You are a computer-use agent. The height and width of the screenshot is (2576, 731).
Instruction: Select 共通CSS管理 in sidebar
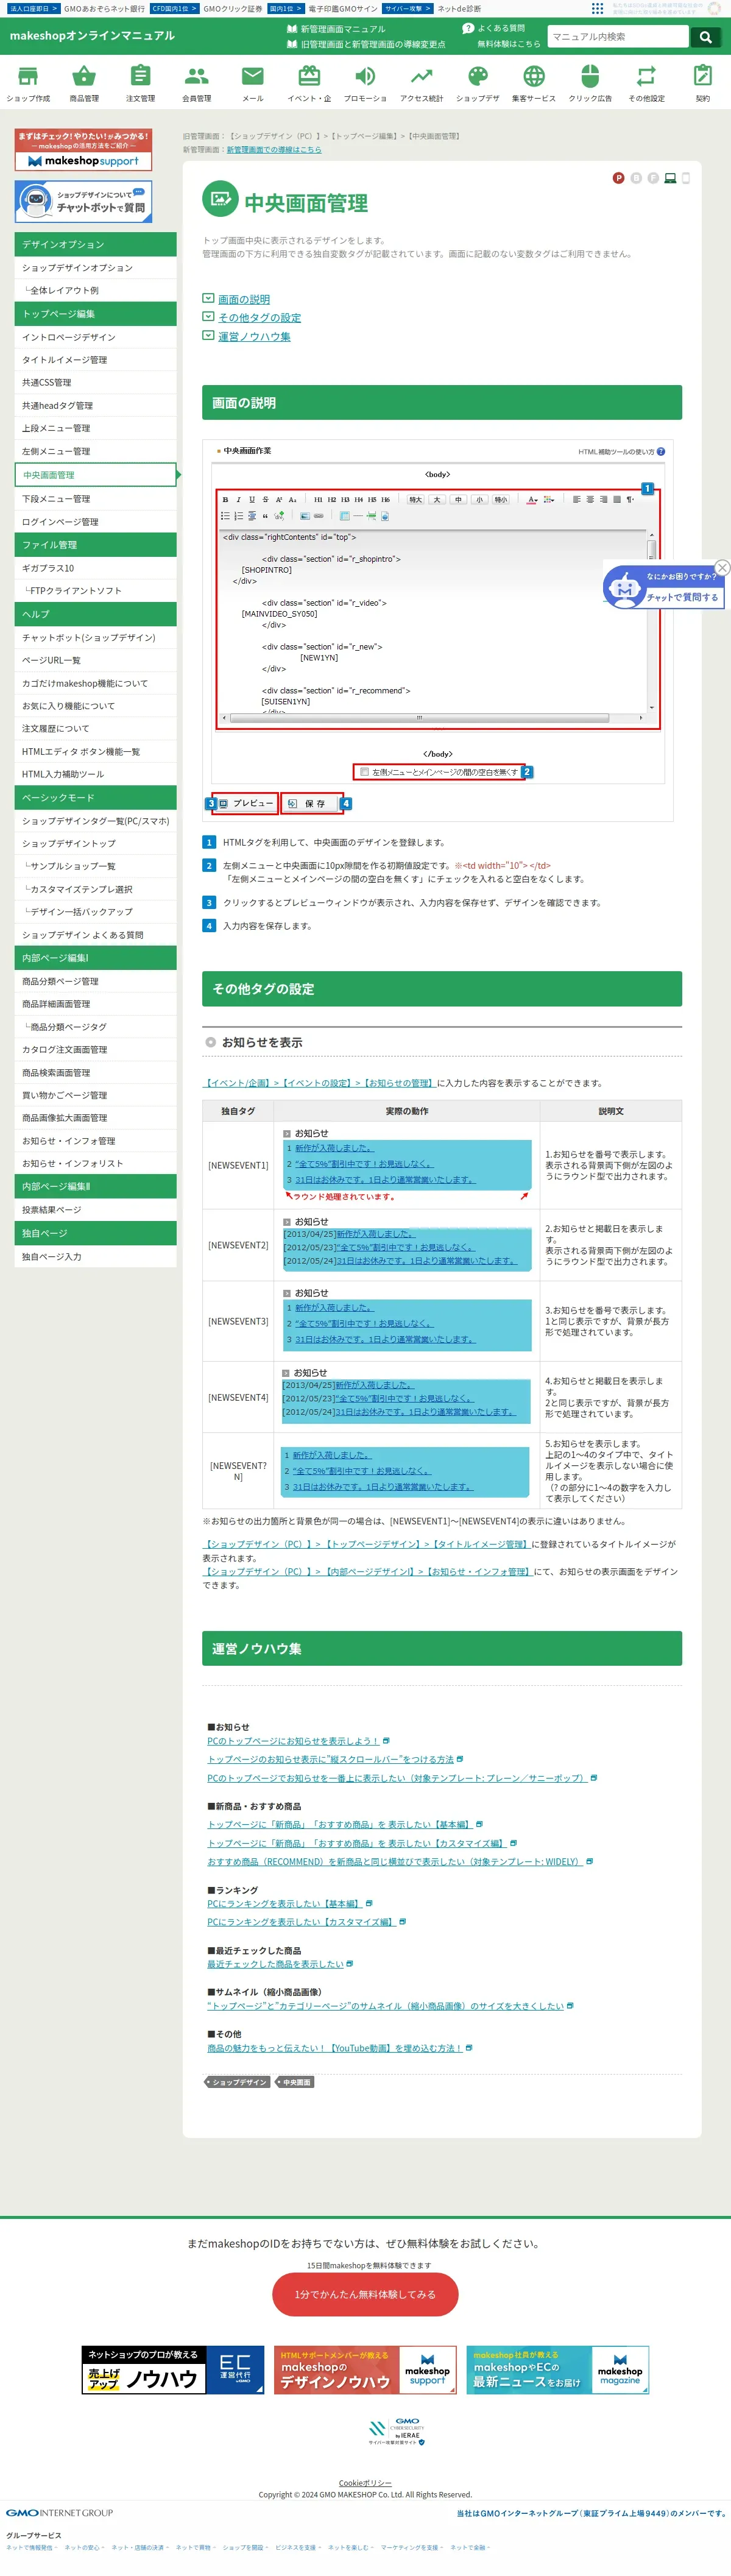point(95,383)
